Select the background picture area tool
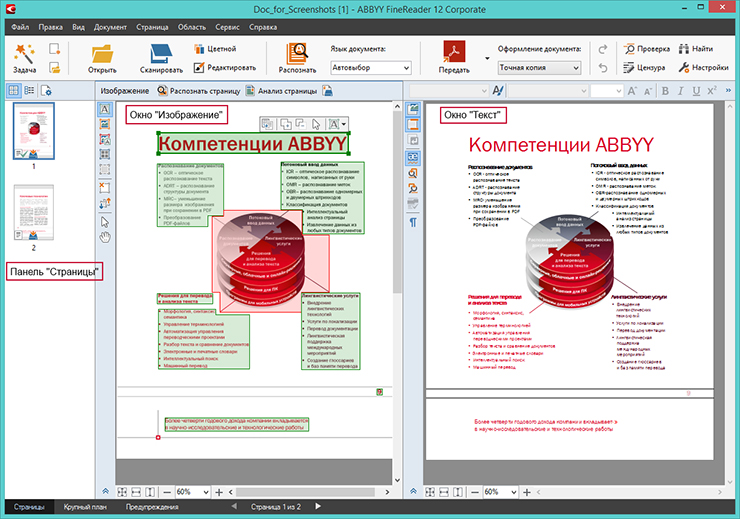The image size is (740, 519). [105, 139]
